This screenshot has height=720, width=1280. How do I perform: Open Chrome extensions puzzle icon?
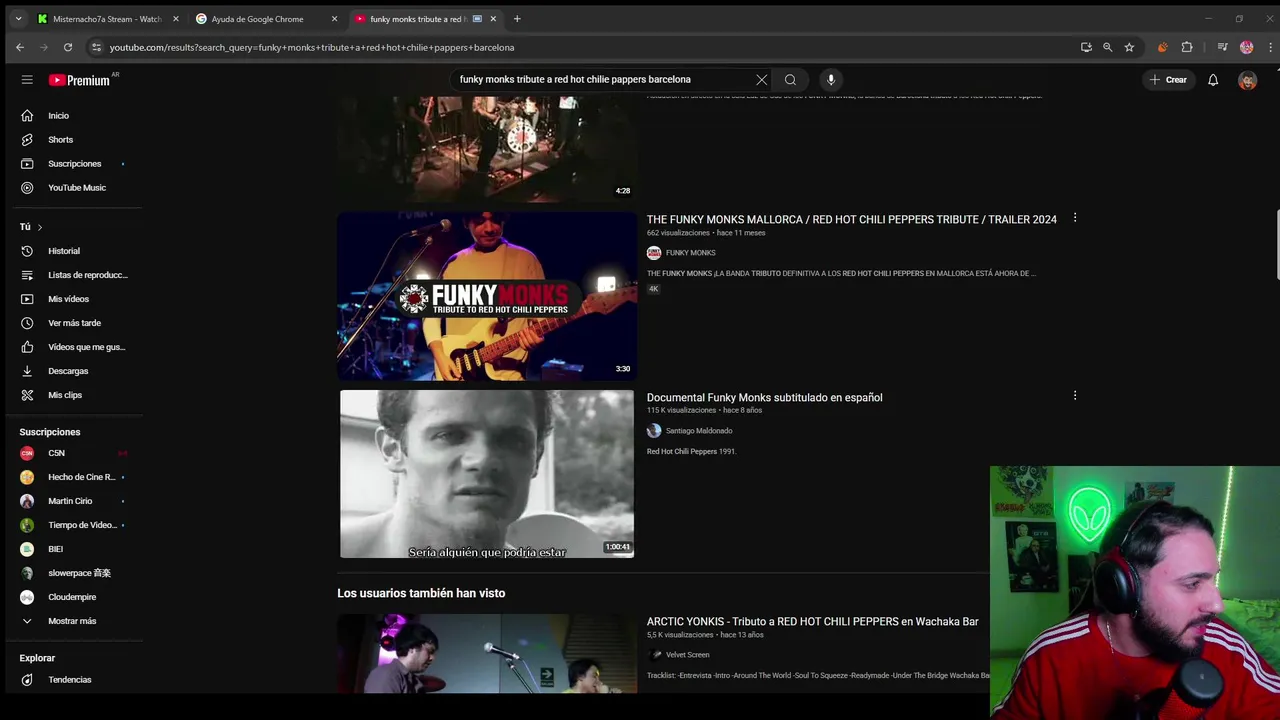[1187, 47]
